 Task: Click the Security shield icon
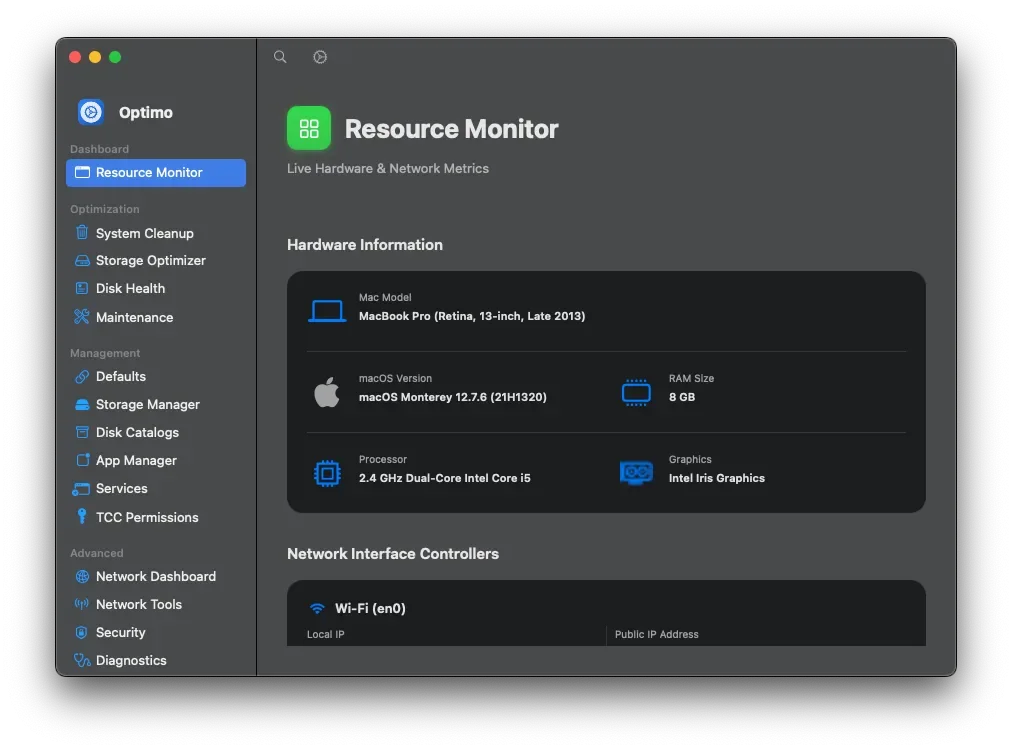pos(81,633)
